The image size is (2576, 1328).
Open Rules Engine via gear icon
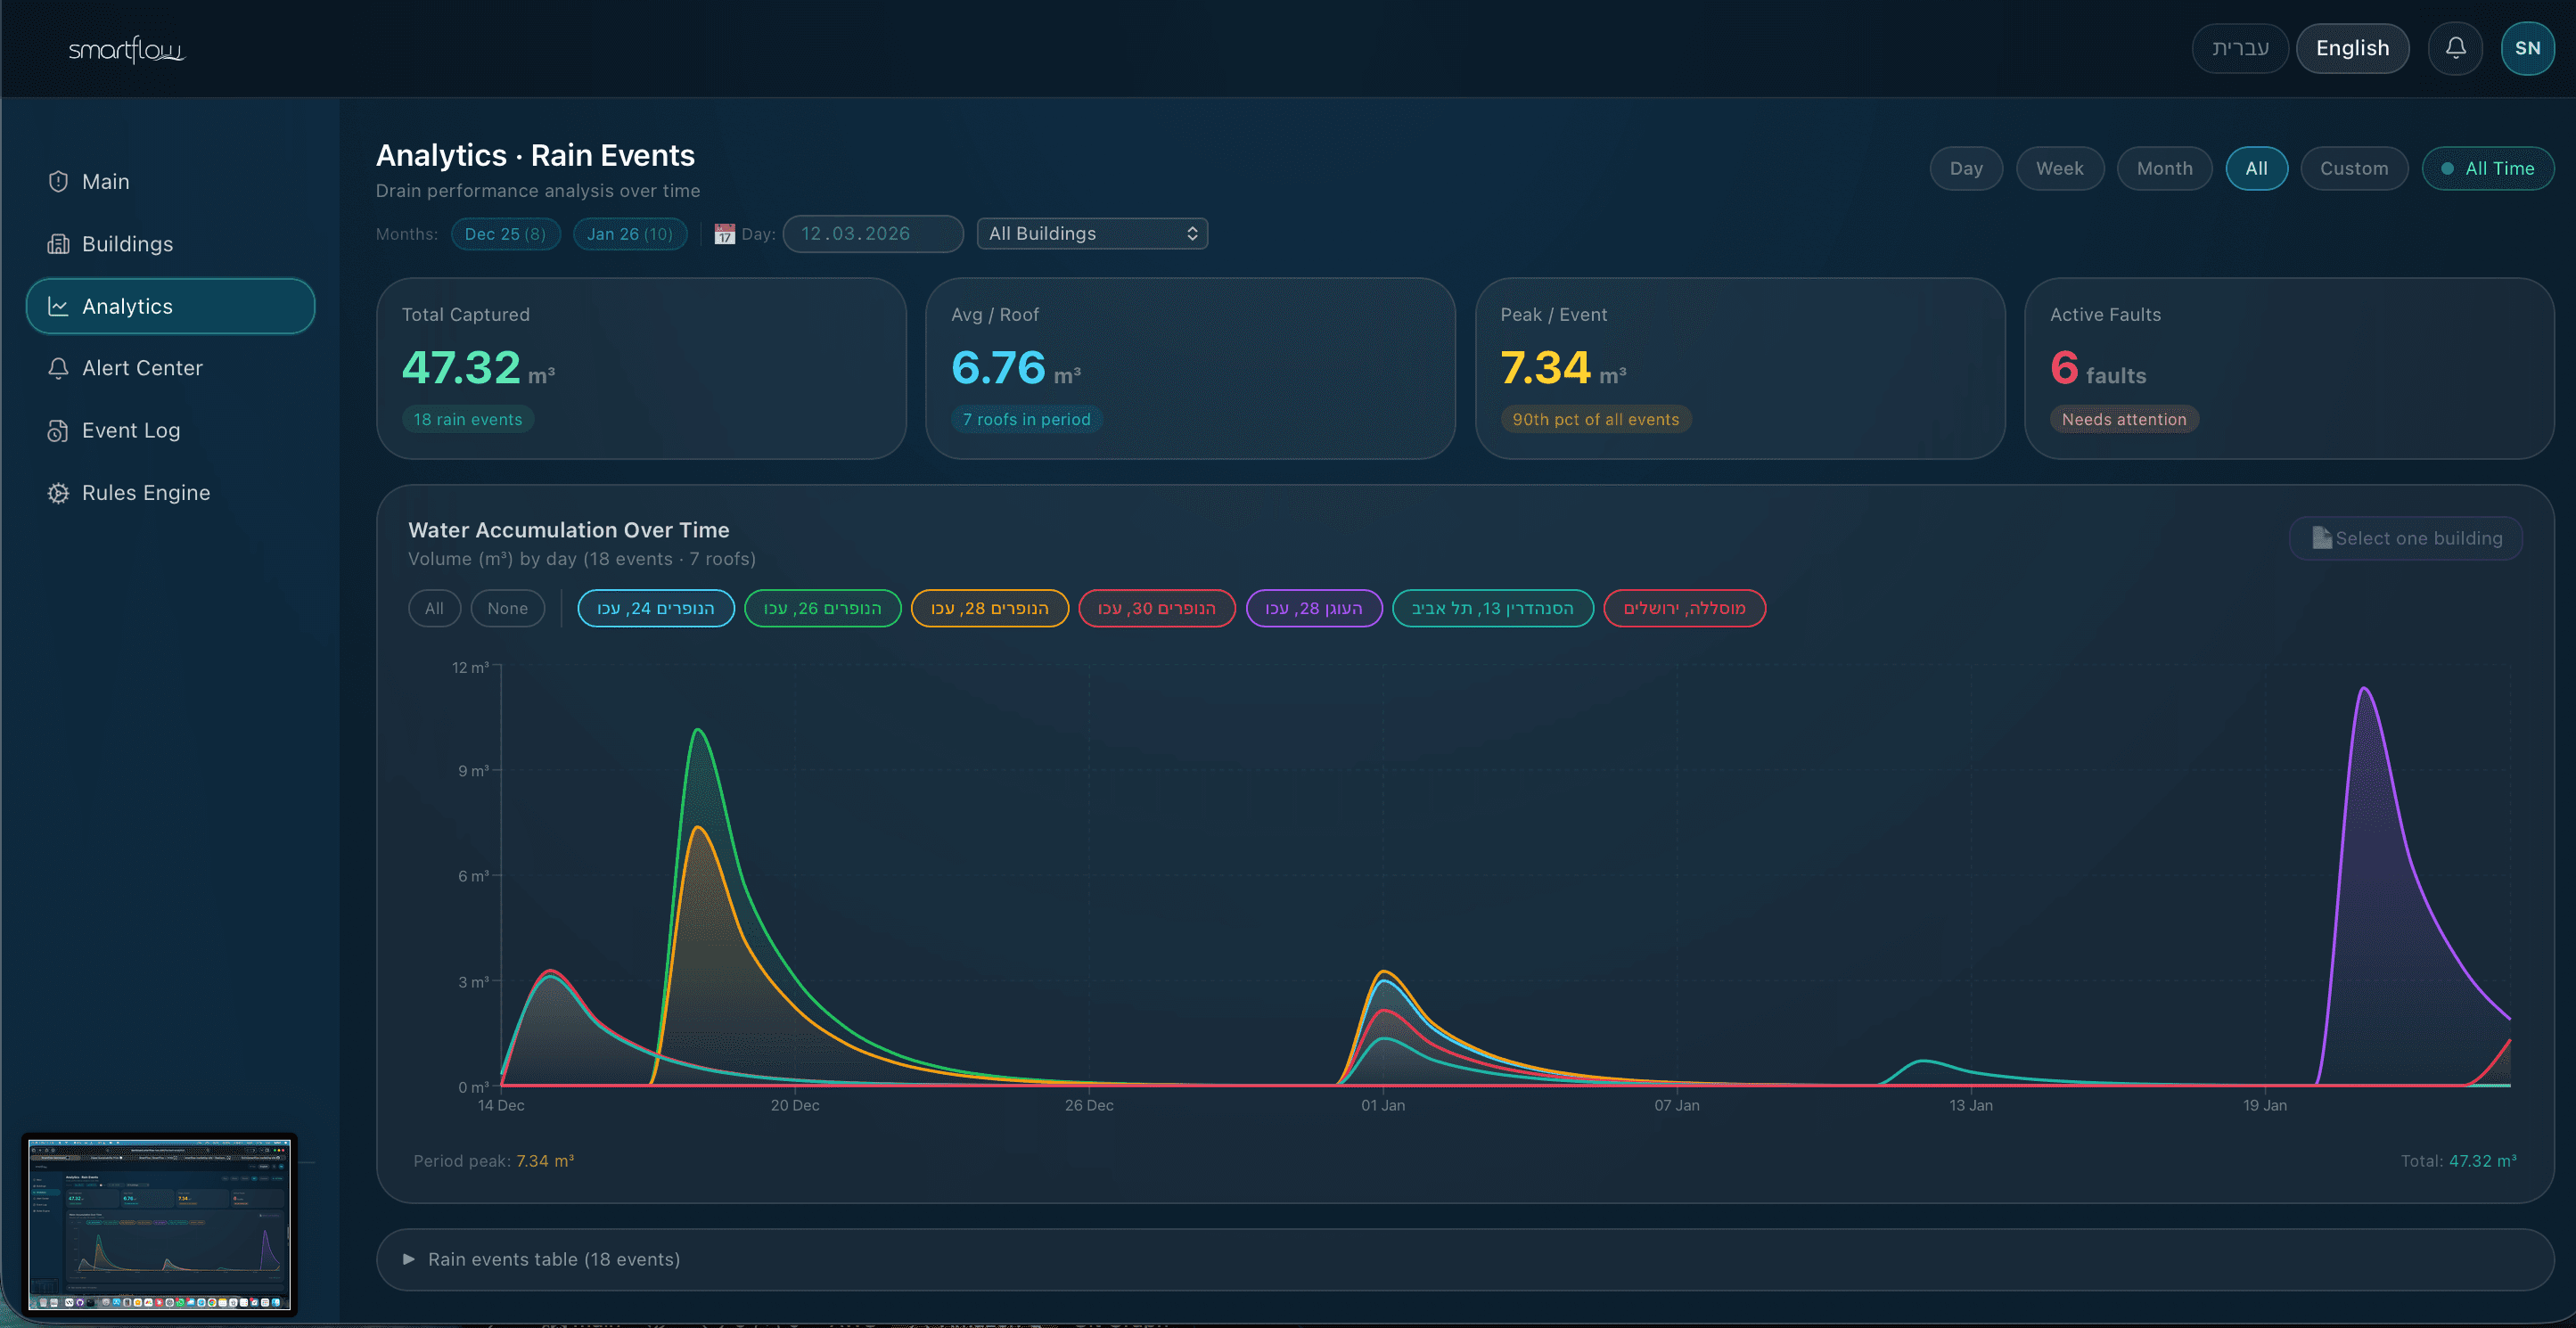coord(59,492)
